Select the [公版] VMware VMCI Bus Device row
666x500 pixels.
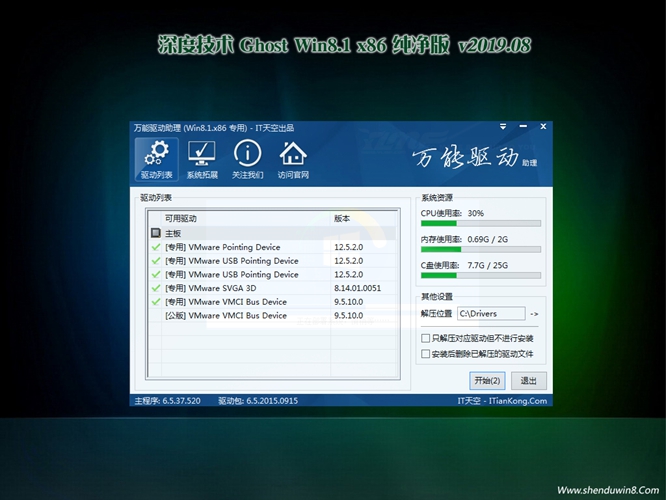click(238, 316)
